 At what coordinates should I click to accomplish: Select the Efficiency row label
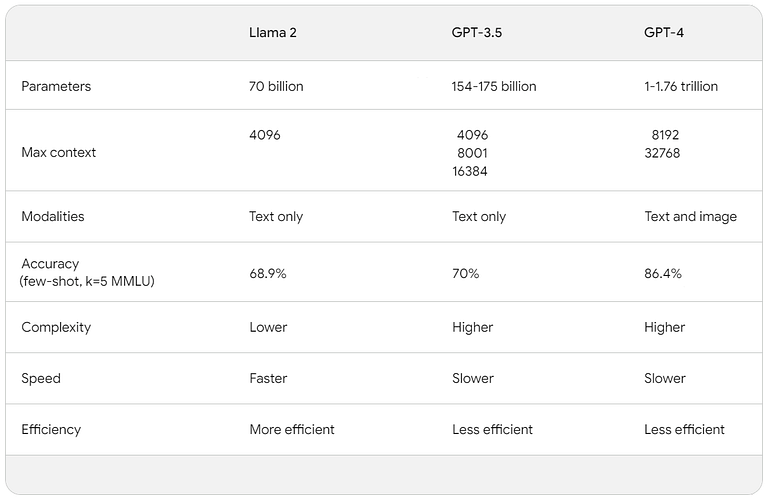(51, 429)
